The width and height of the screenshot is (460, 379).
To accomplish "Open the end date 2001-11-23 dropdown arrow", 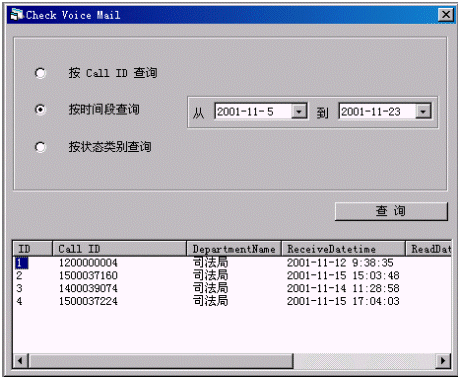I will 423,111.
